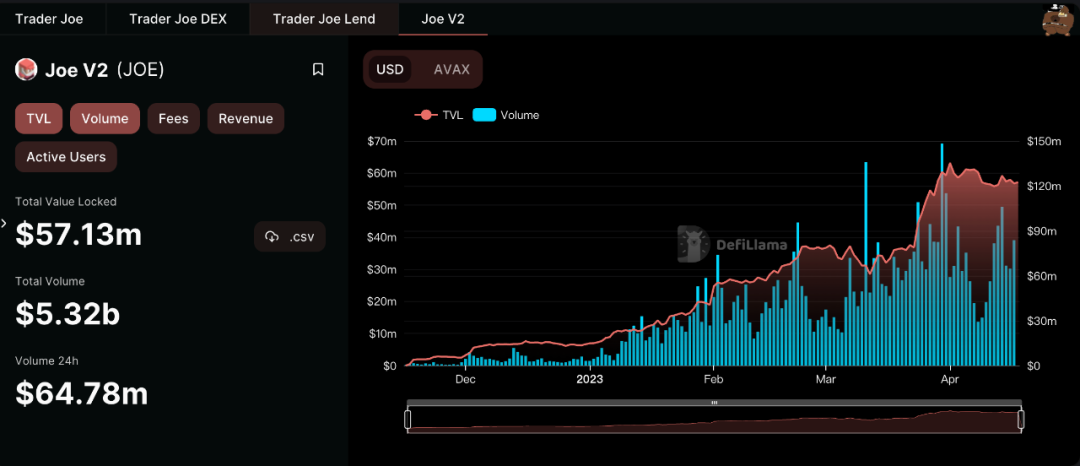The width and height of the screenshot is (1080, 466).
Task: Enable the Revenue chart metric
Action: (x=246, y=118)
